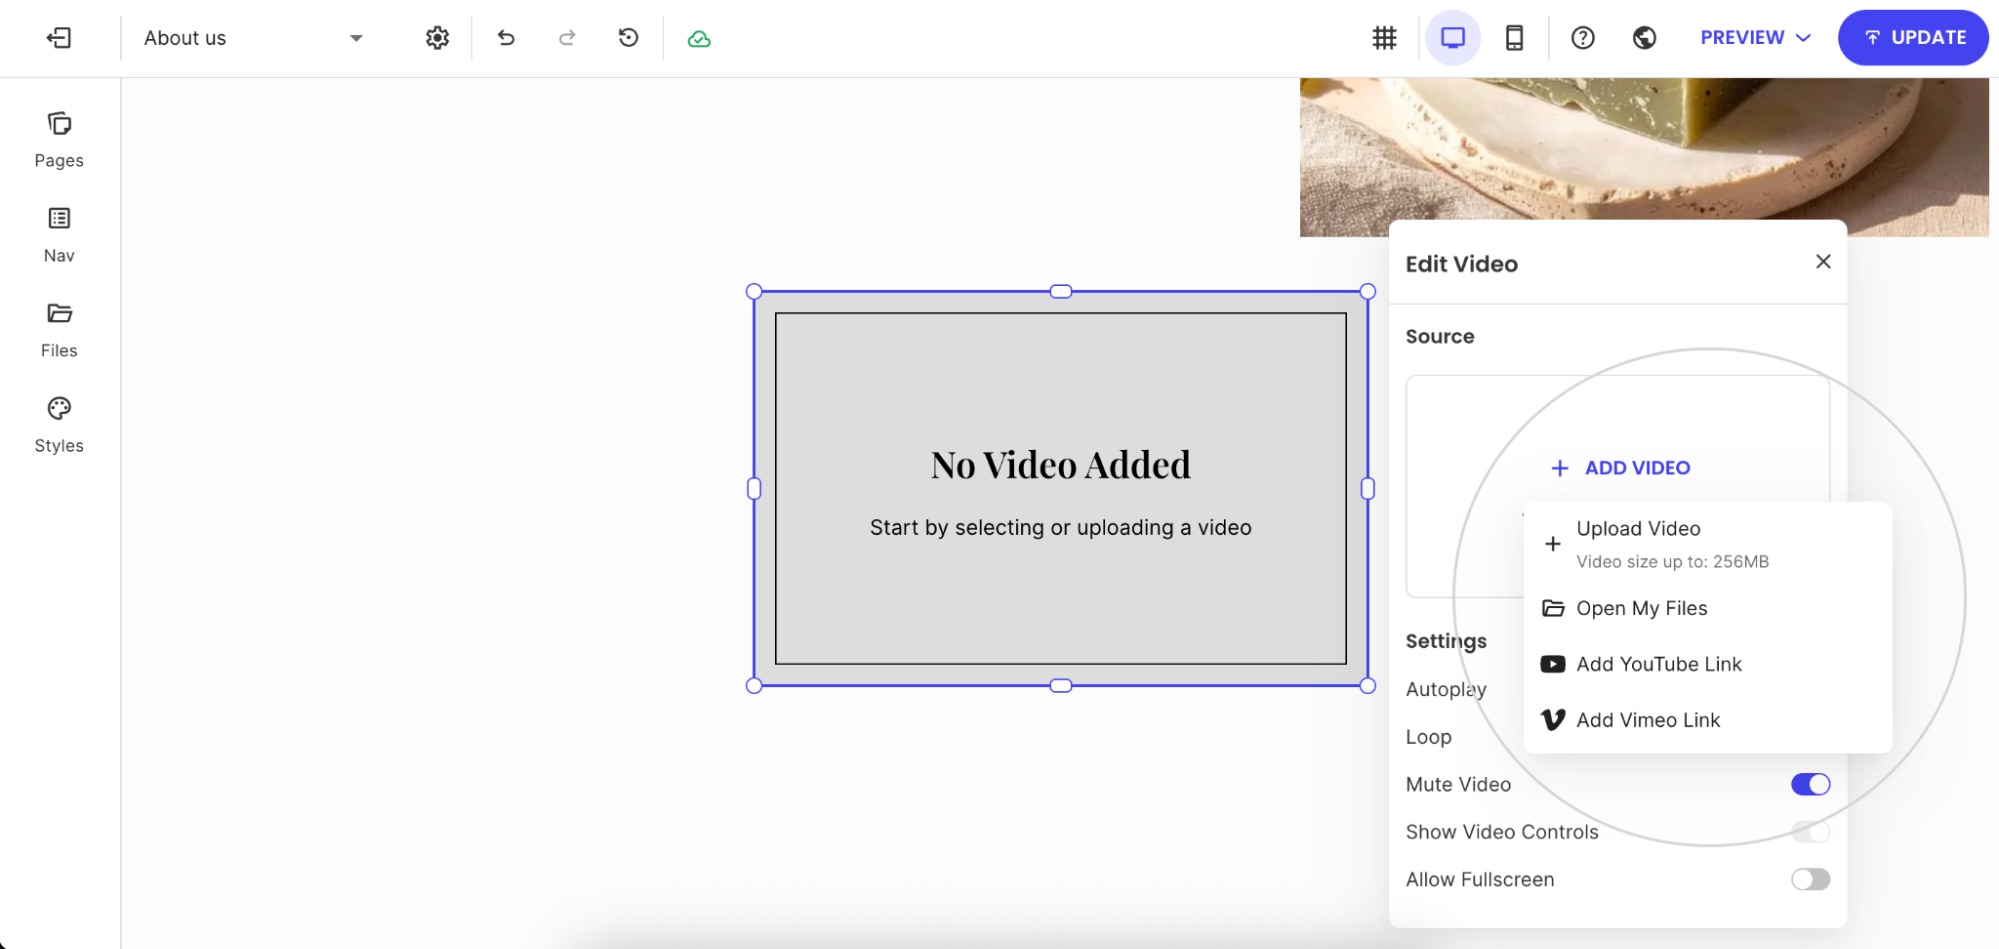Screen dimensions: 1999x949
Task: Close the Edit Video panel
Action: point(1823,261)
